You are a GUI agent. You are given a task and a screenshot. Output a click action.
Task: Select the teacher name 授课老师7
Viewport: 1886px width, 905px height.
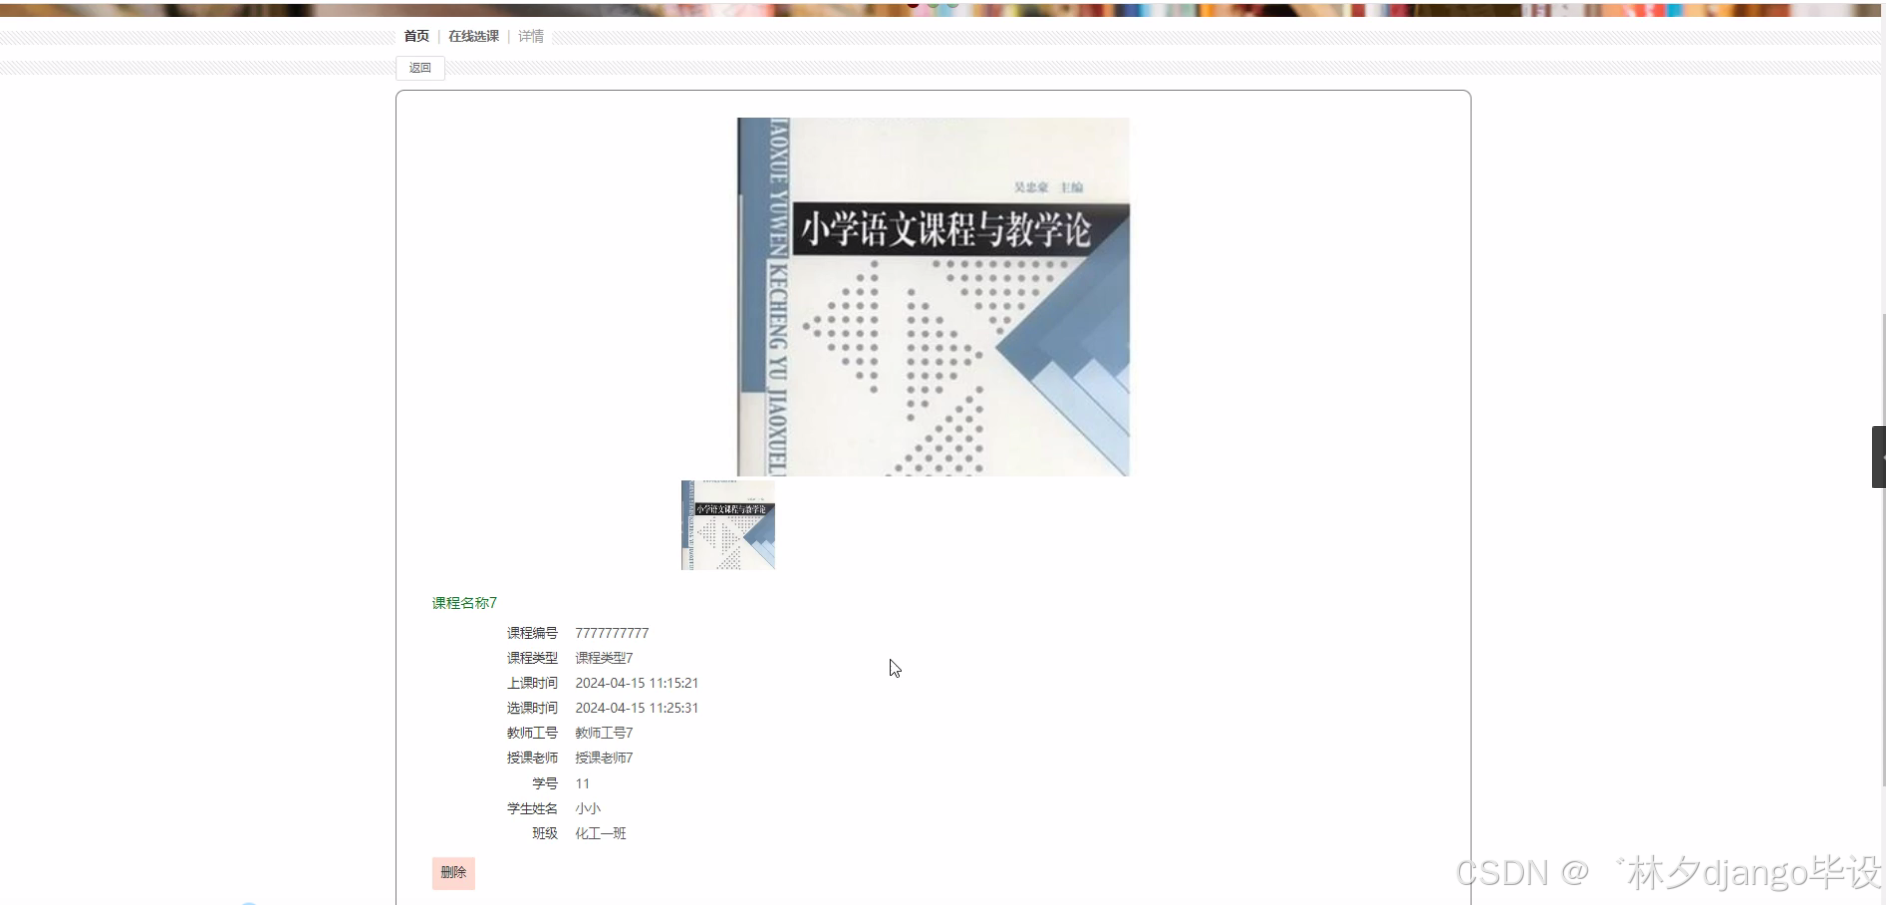(603, 757)
